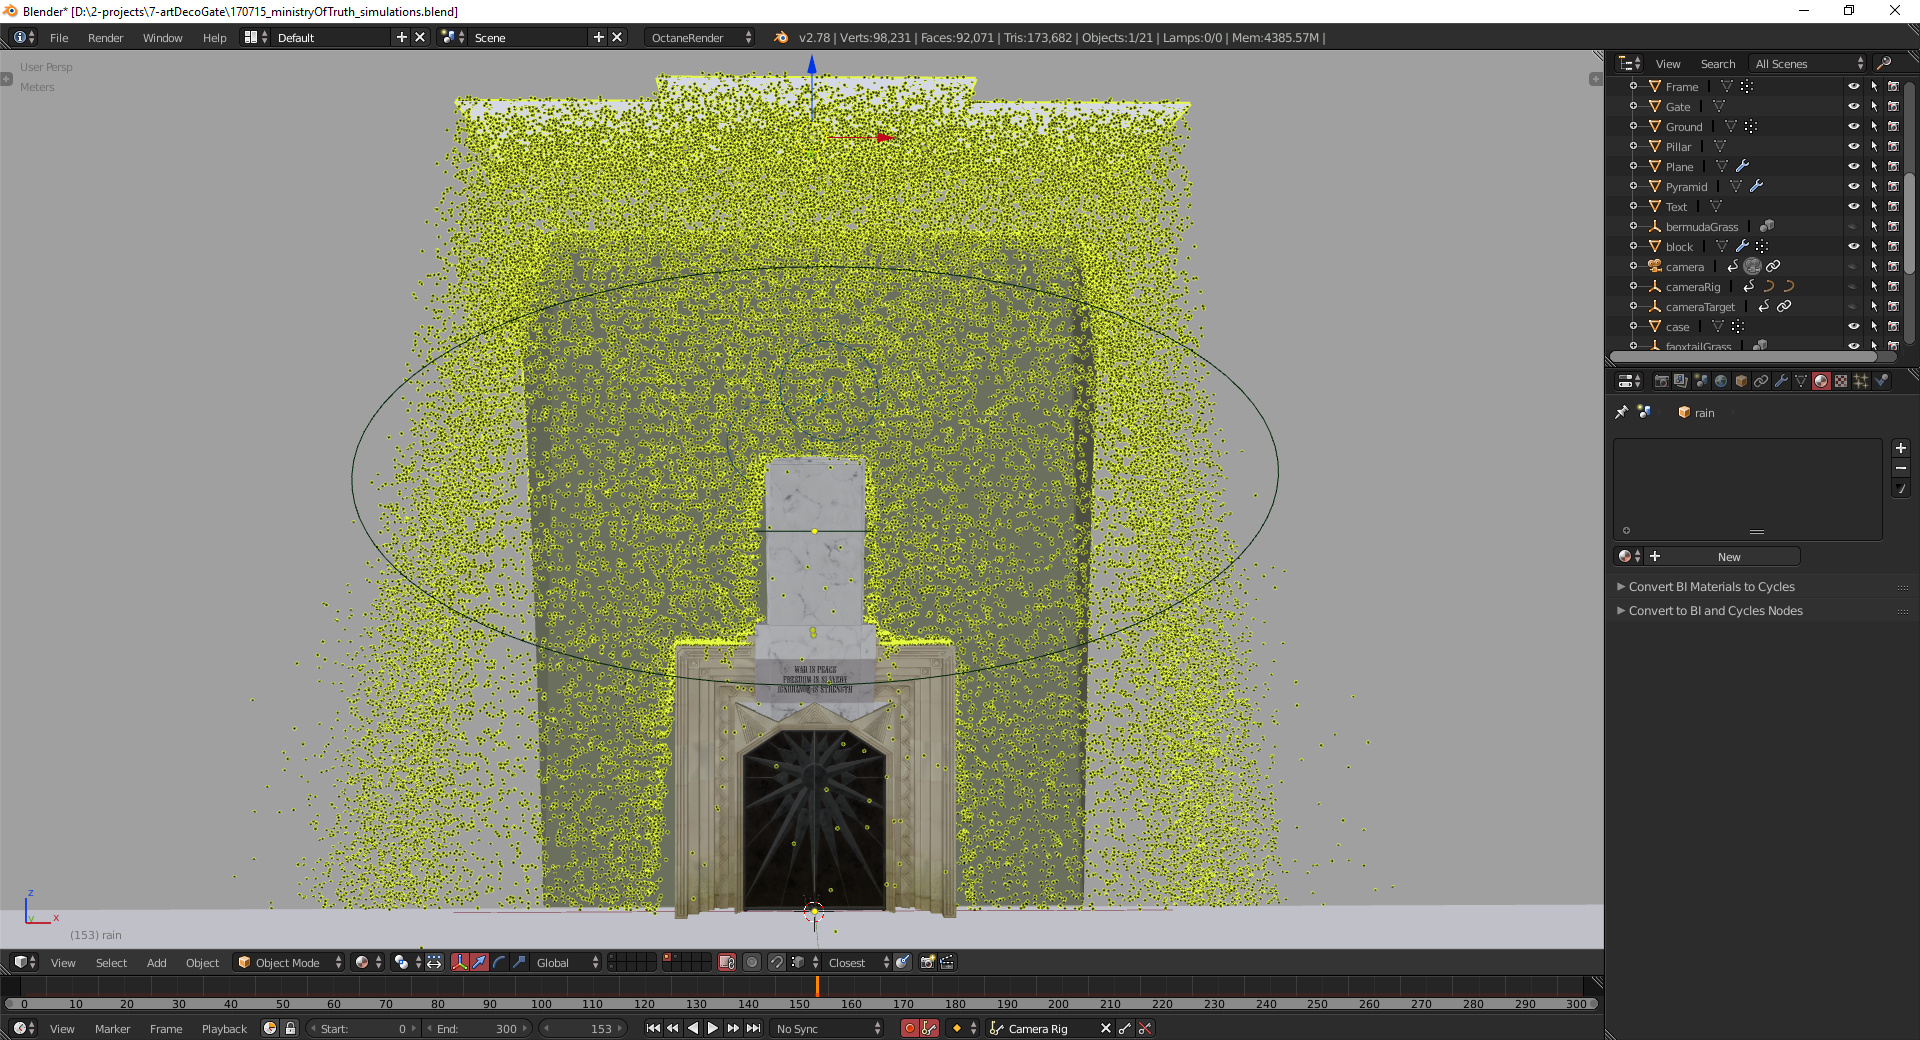
Task: Open the Object Mode dropdown
Action: (289, 962)
